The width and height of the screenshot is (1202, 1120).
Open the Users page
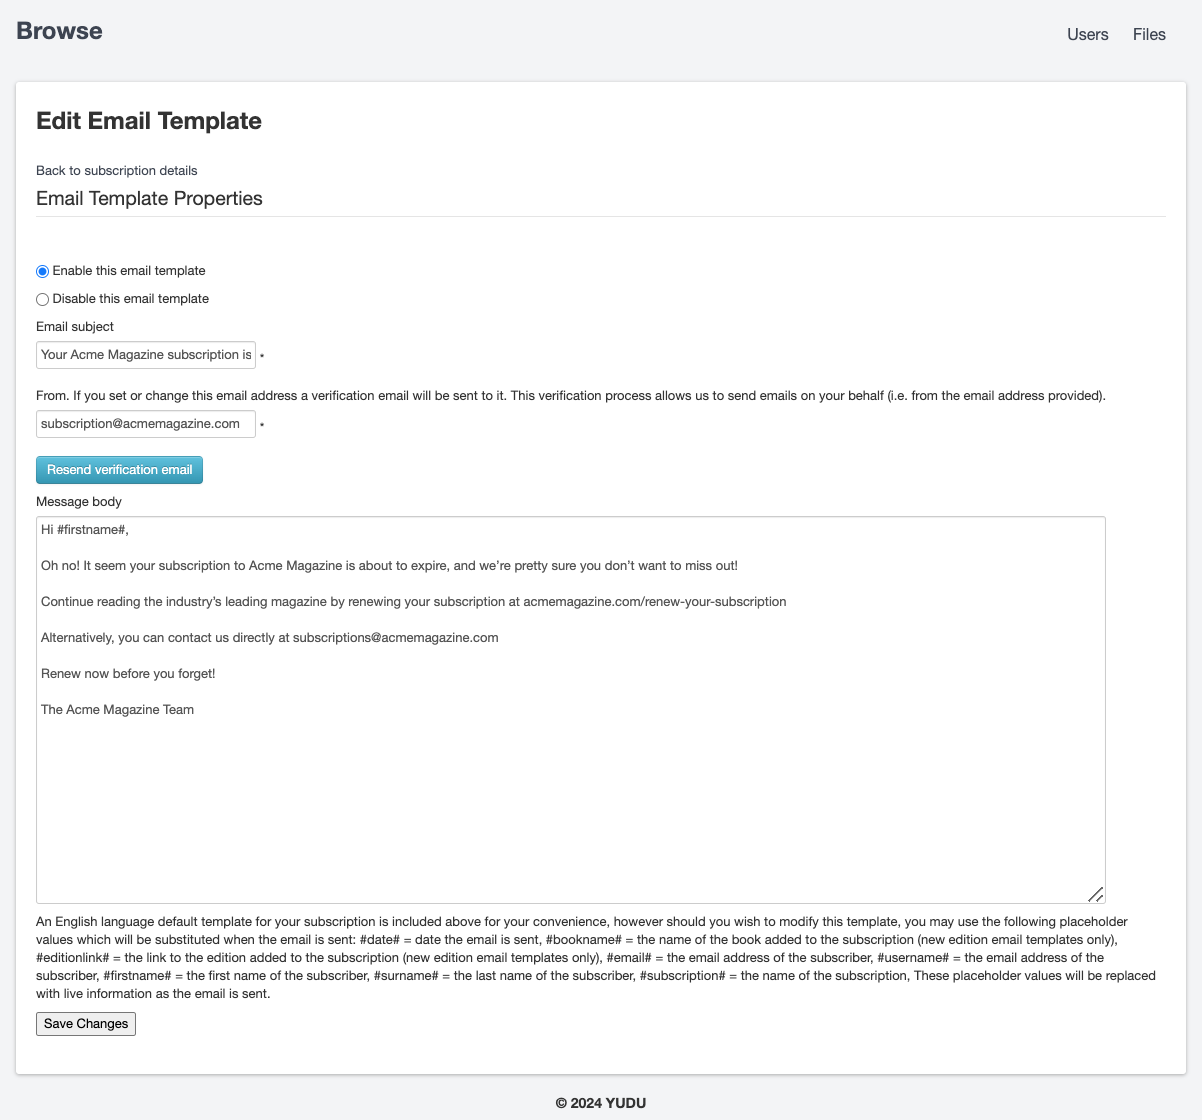click(1087, 34)
